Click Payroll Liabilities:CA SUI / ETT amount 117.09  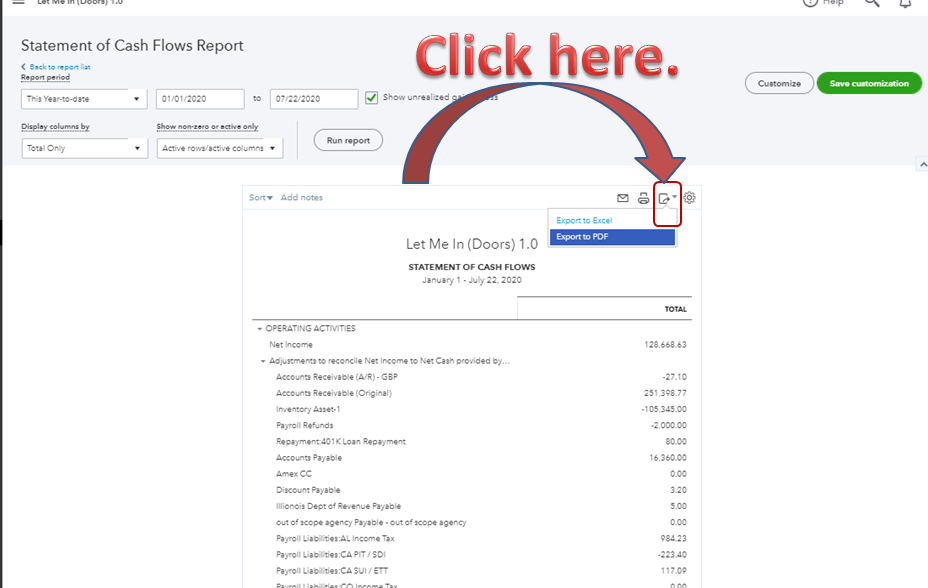pos(674,571)
